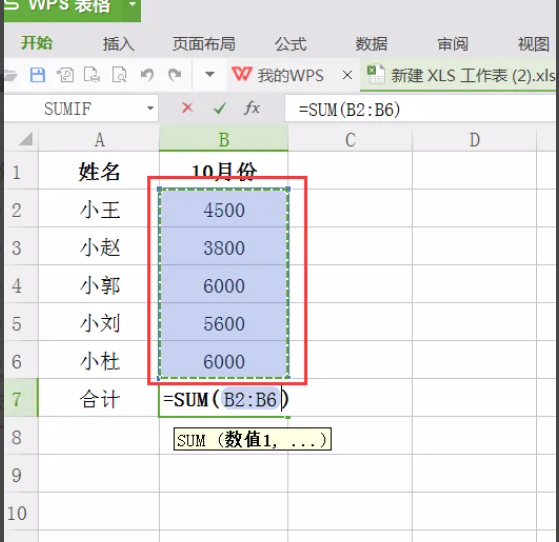The height and width of the screenshot is (542, 559).
Task: Open the 页面布局 ribbon tab
Action: (x=204, y=44)
